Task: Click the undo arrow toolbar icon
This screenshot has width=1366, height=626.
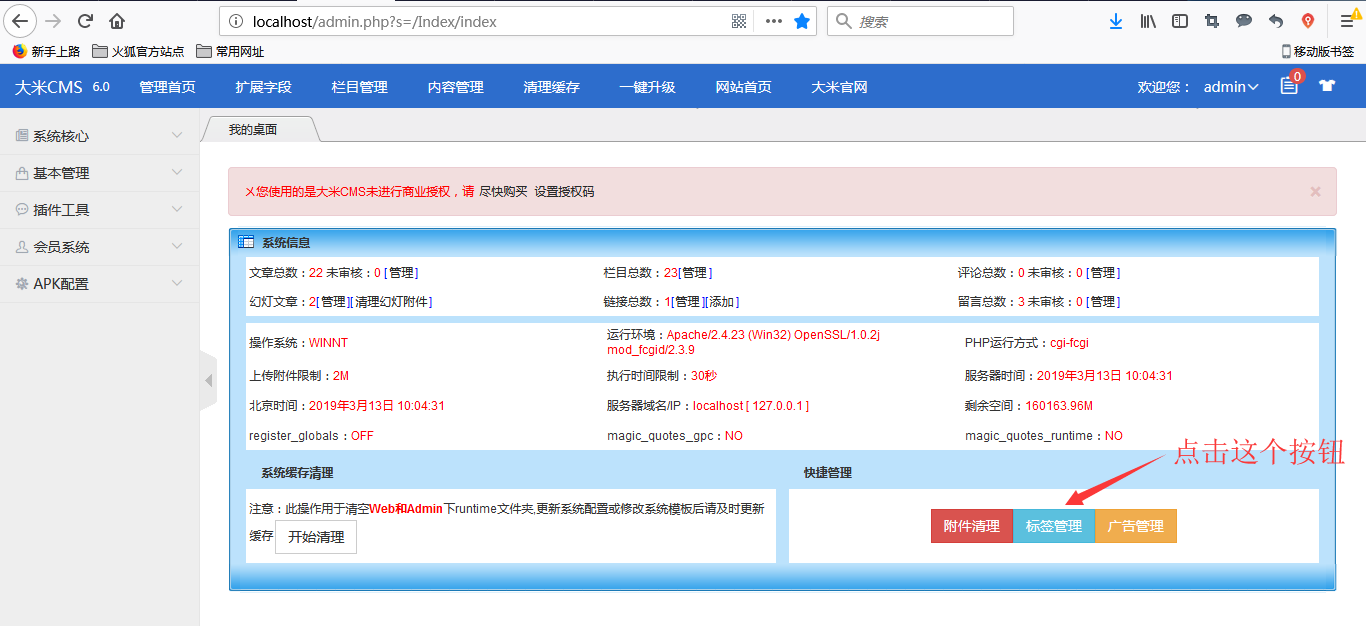Action: pyautogui.click(x=1276, y=21)
